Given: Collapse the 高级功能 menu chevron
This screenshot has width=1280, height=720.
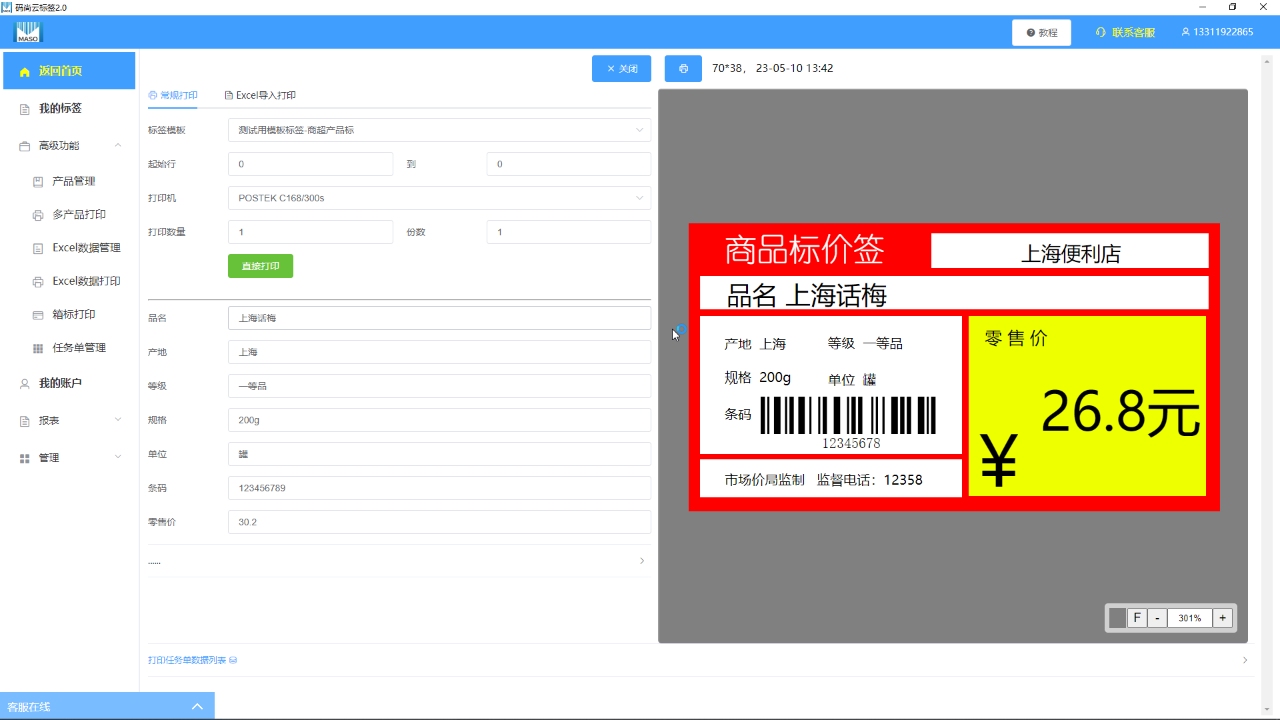Looking at the screenshot, I should point(118,146).
